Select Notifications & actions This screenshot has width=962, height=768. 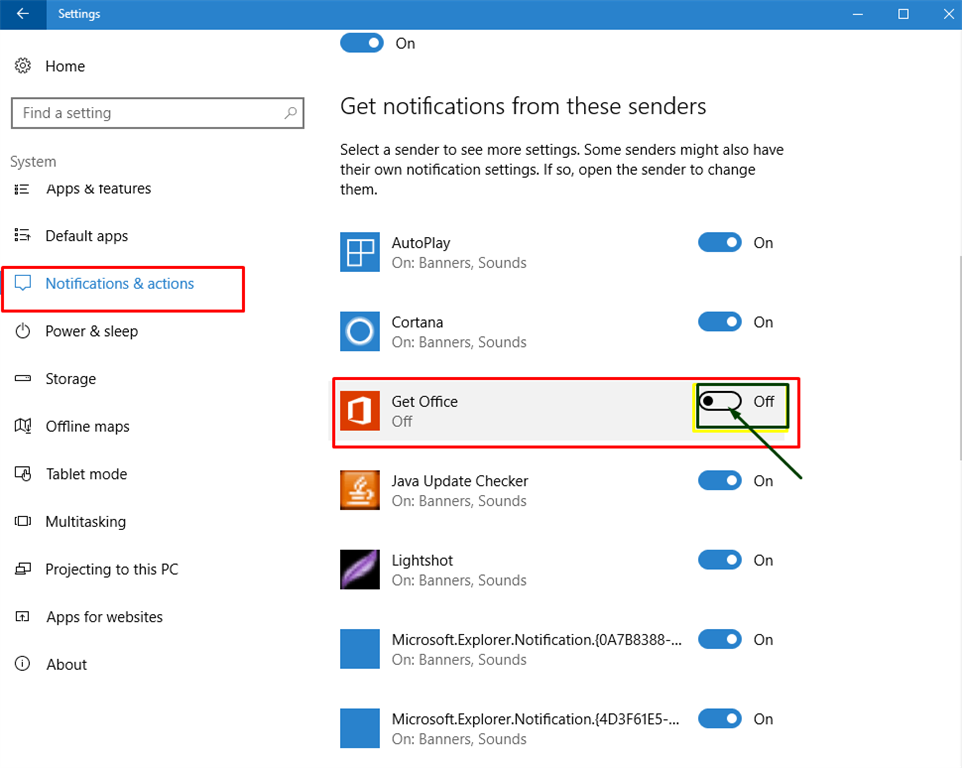tap(120, 283)
